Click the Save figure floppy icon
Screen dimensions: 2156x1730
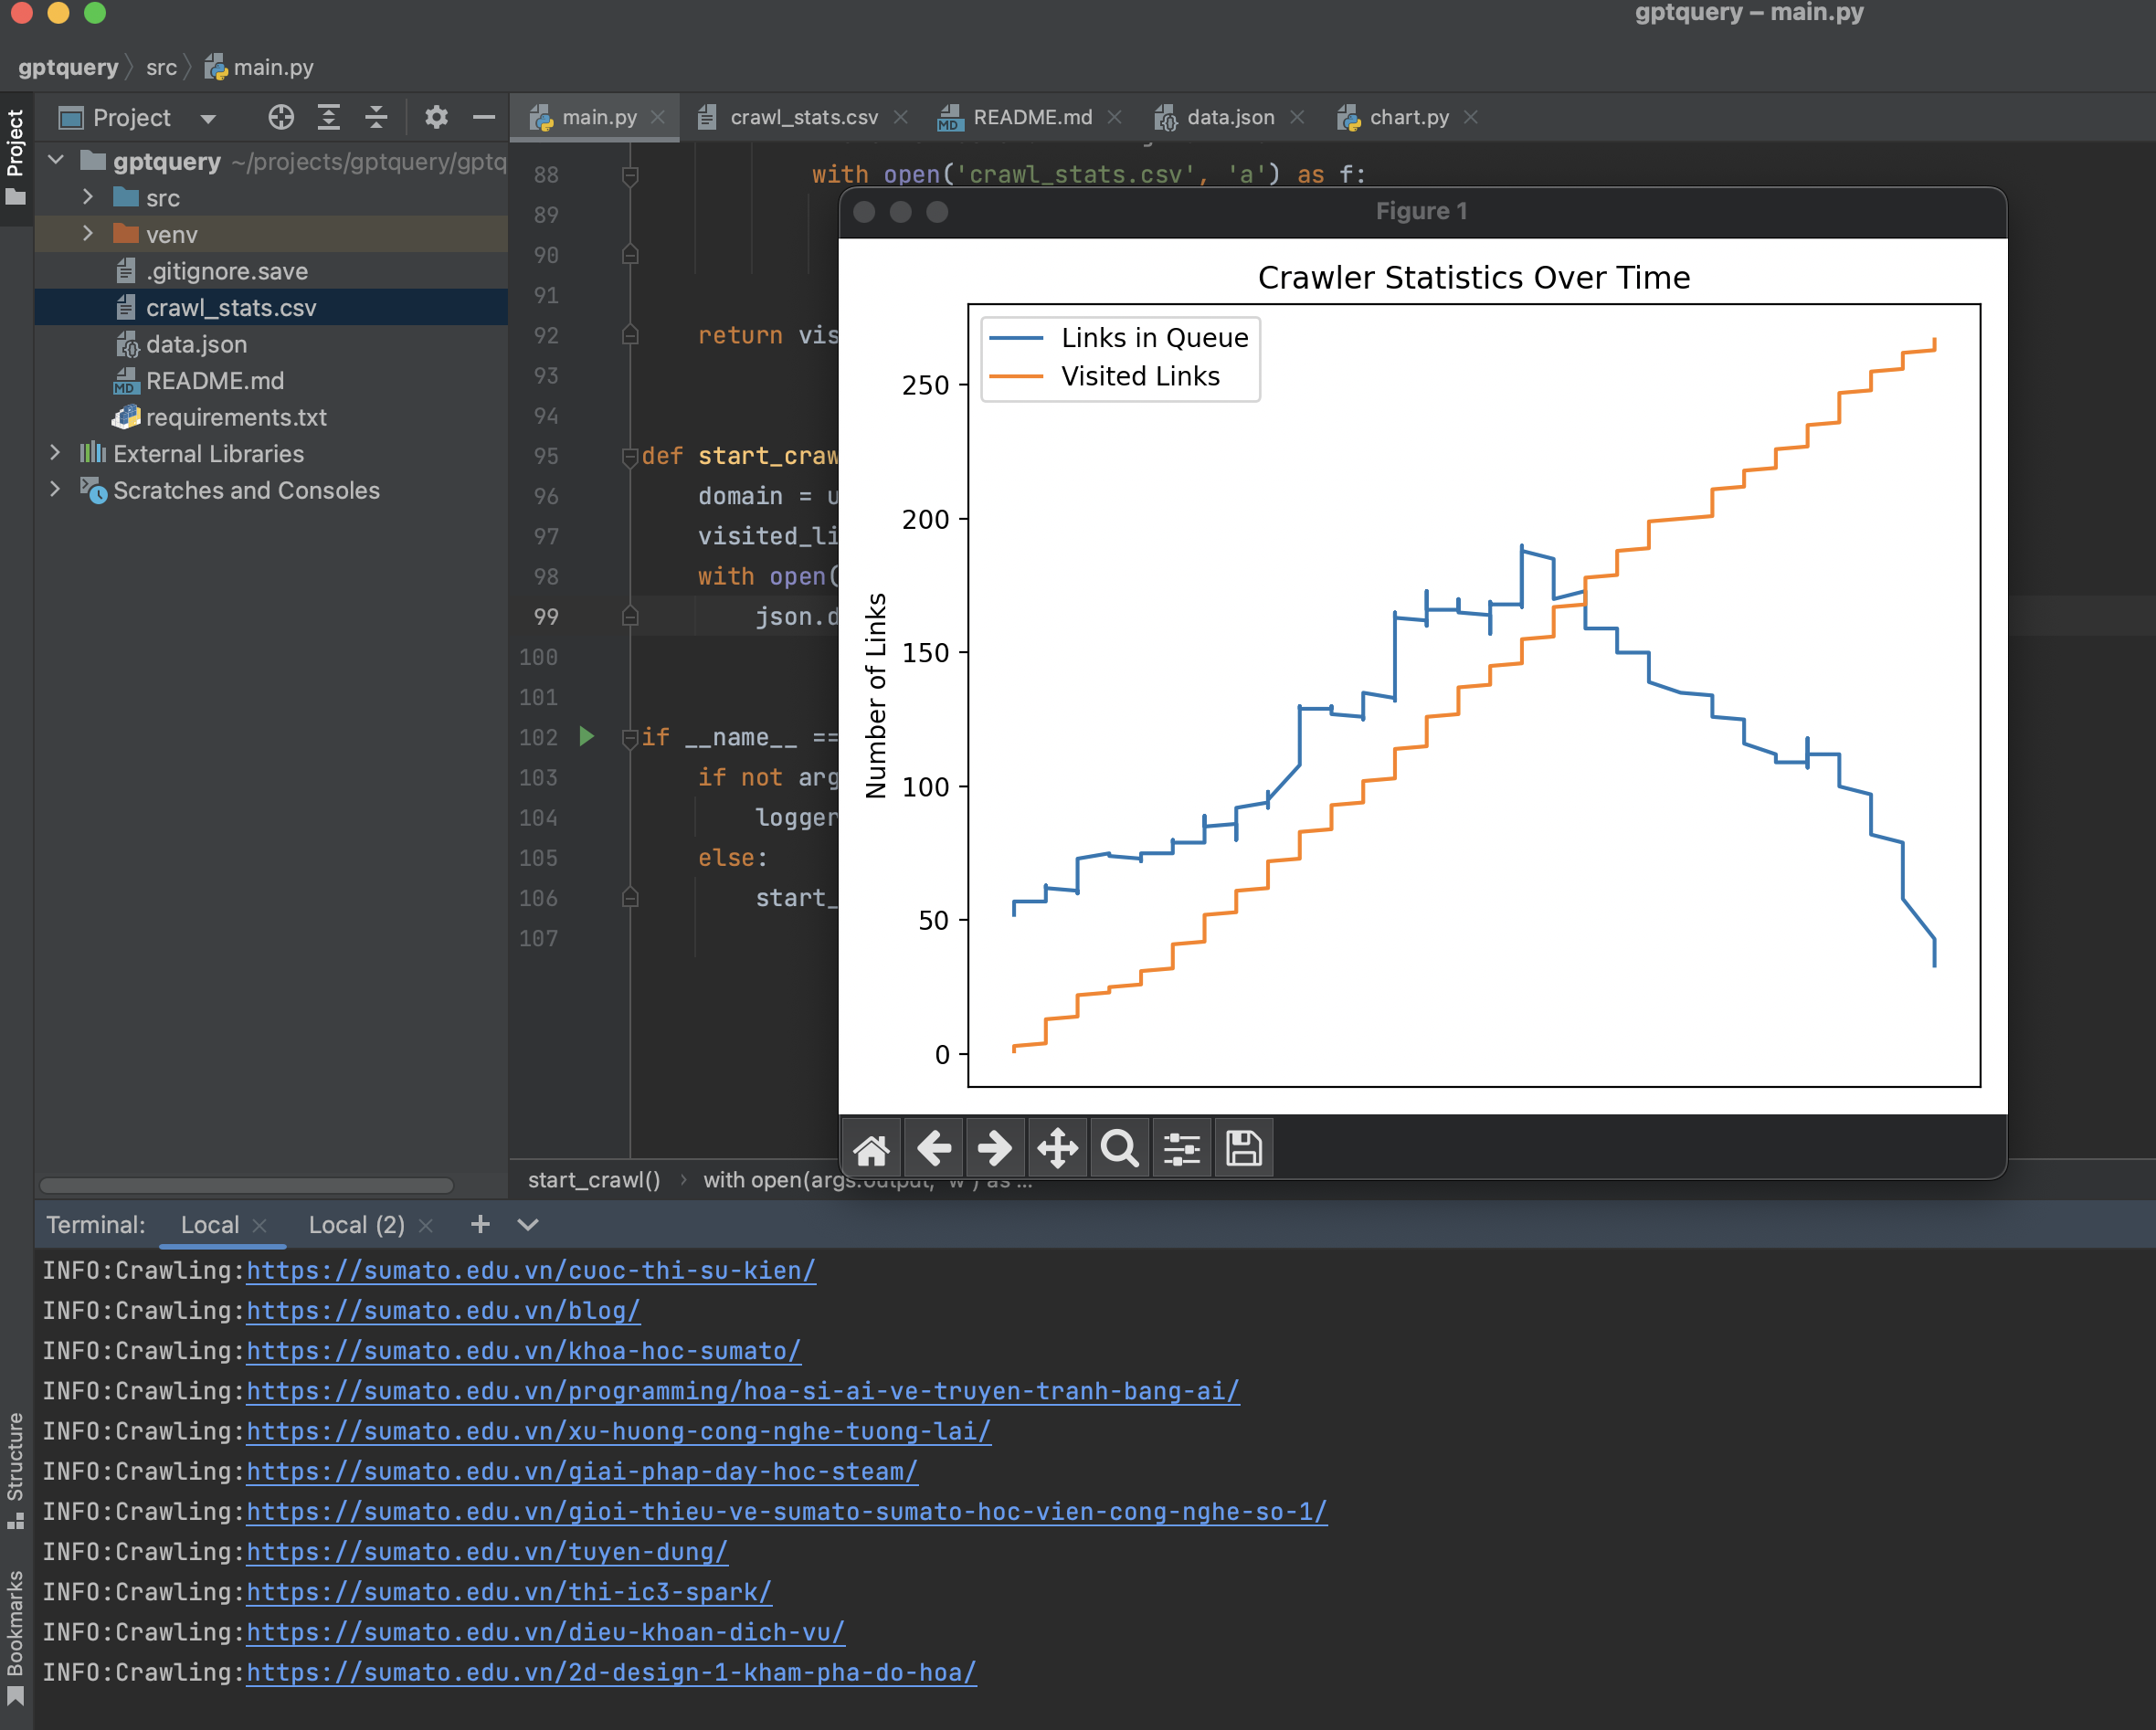1244,1148
